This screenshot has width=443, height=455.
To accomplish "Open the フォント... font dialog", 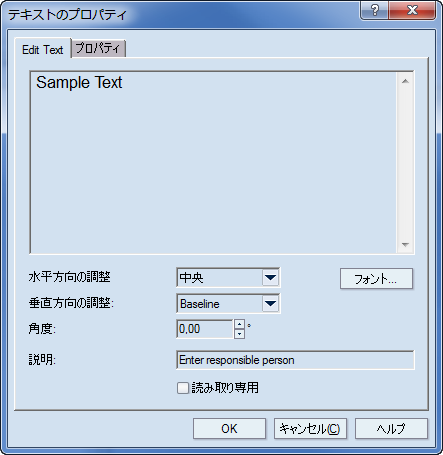I will click(376, 279).
